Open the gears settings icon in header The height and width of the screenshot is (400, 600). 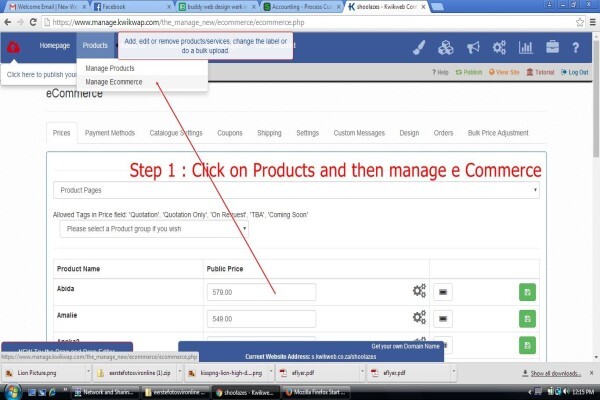point(499,47)
